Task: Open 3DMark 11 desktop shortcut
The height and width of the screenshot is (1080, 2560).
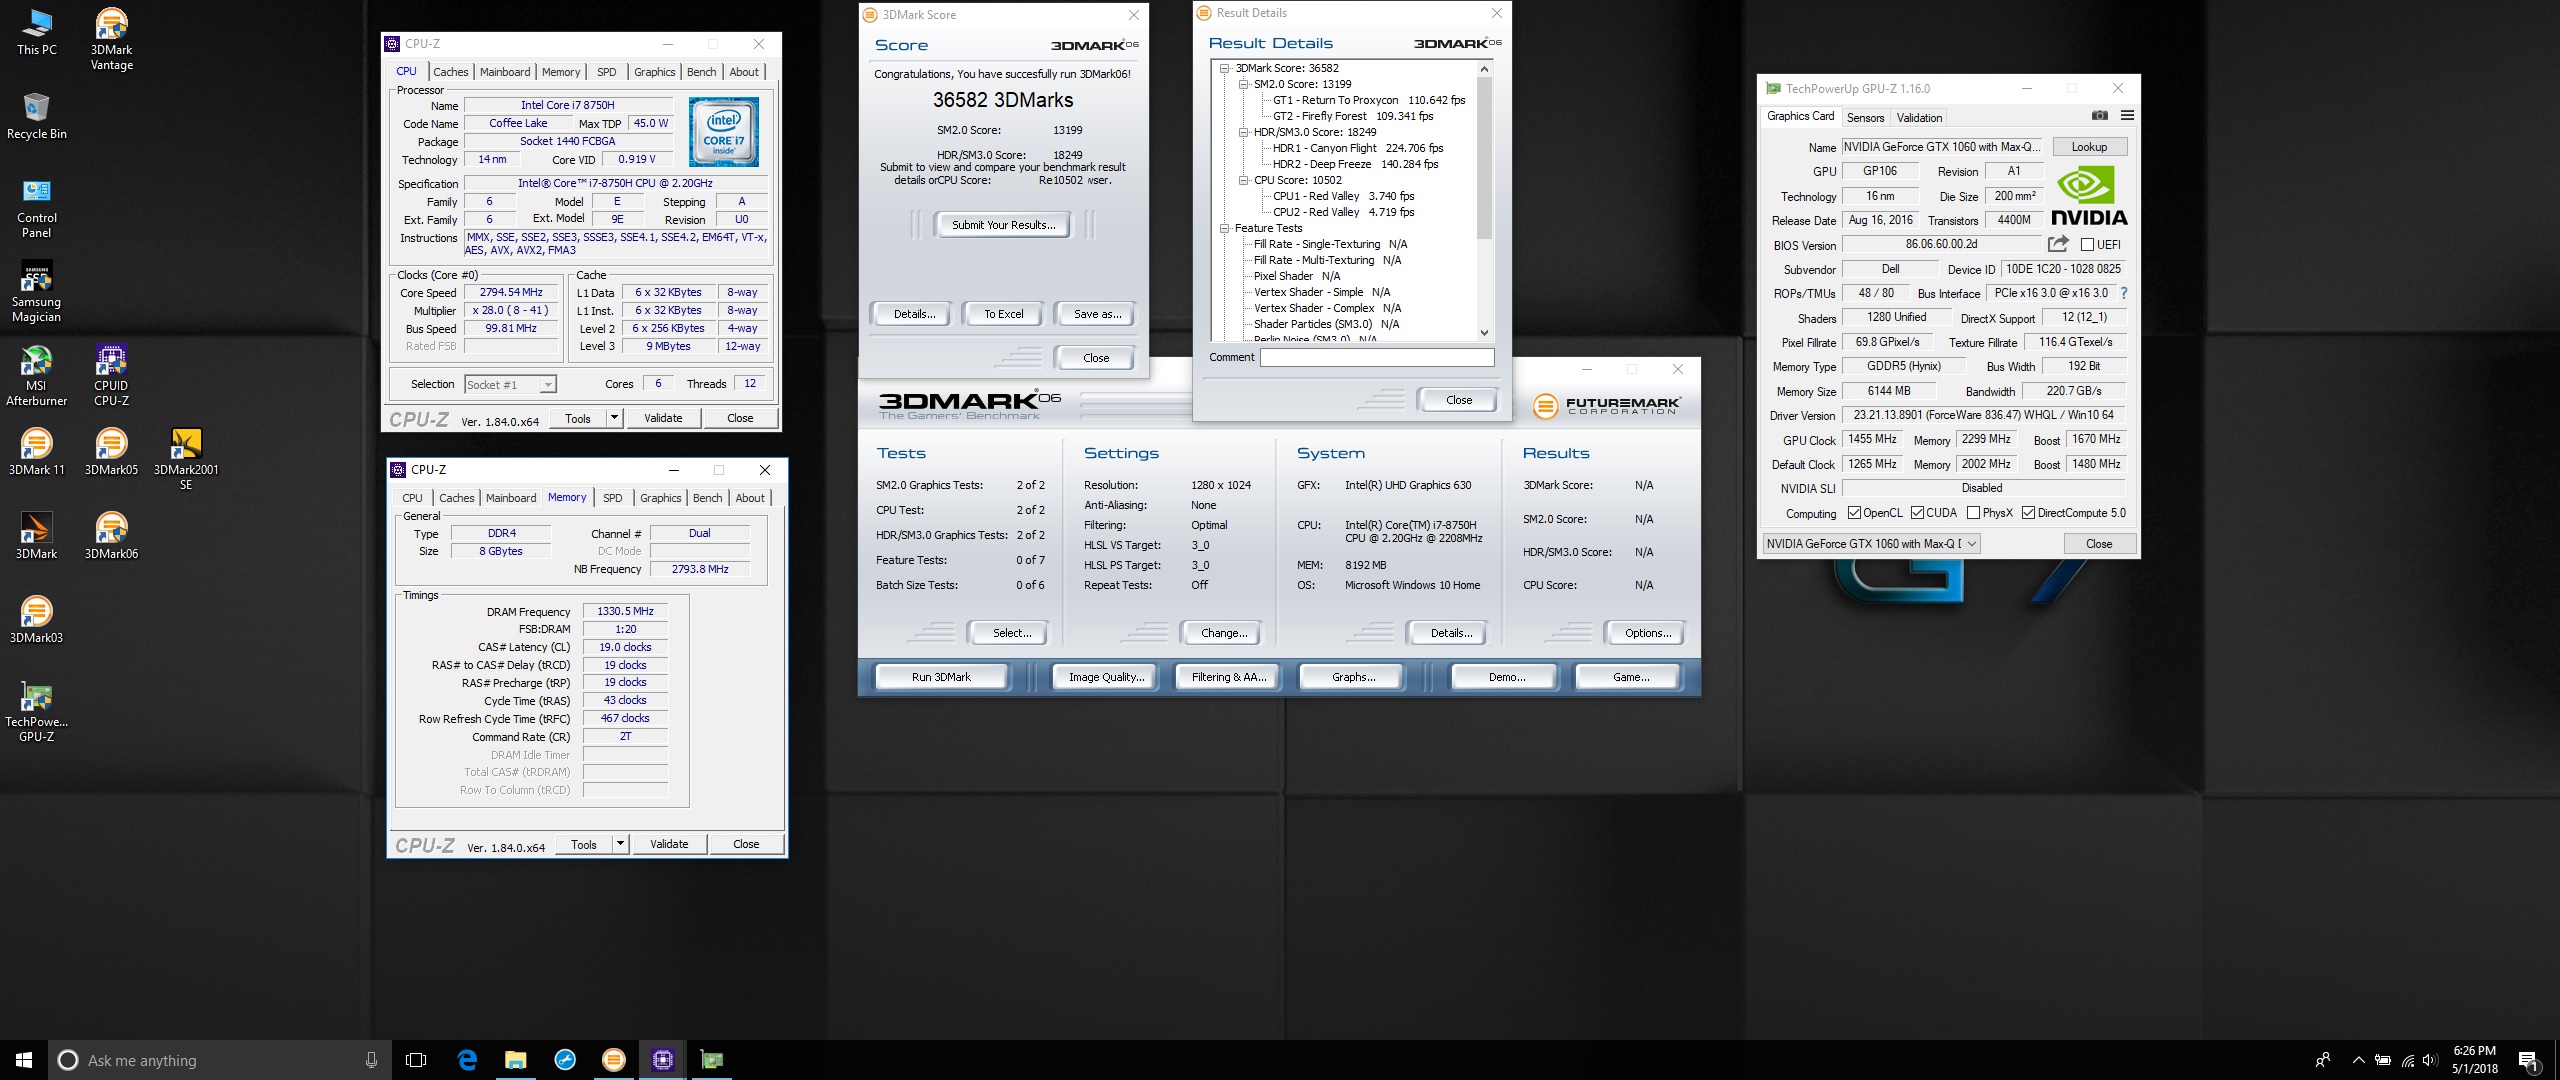Action: (36, 452)
